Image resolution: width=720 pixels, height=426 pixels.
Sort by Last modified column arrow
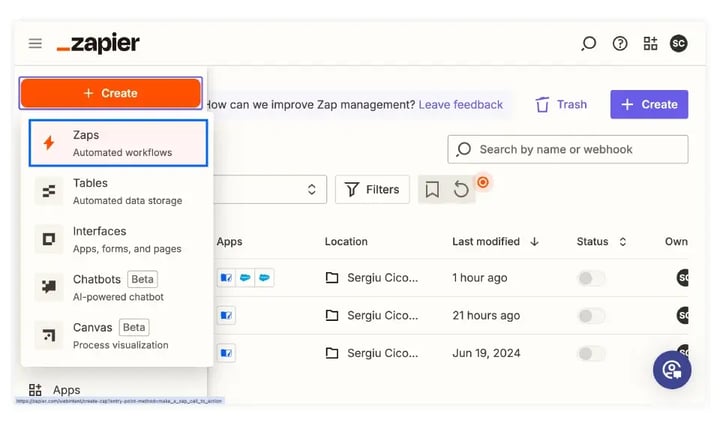pos(534,241)
